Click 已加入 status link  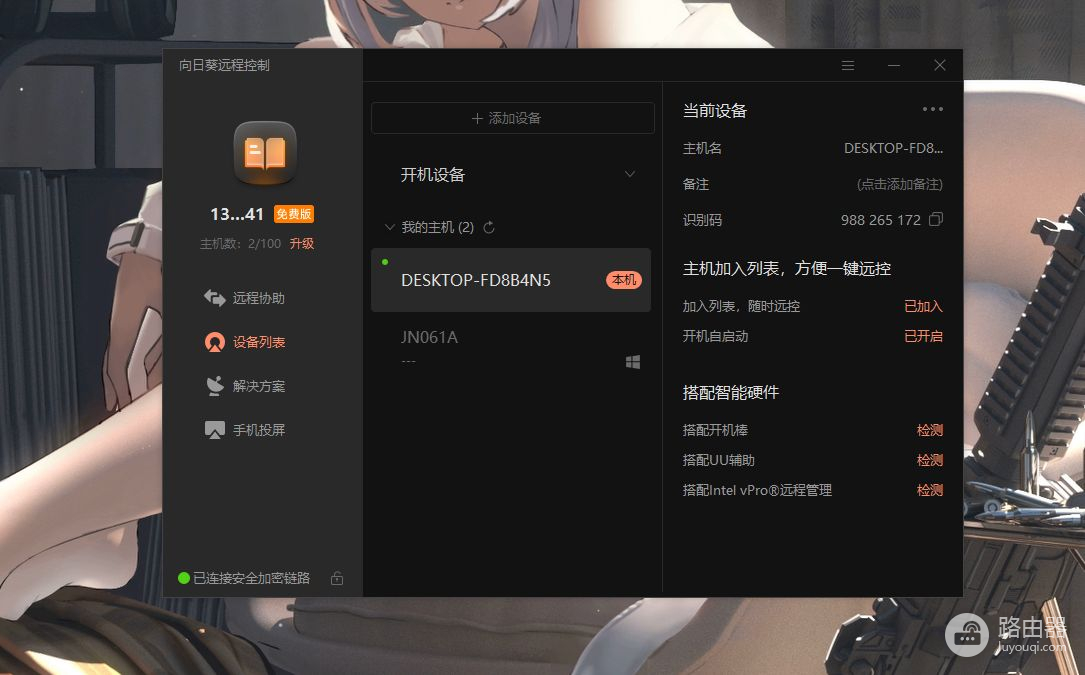tap(923, 306)
